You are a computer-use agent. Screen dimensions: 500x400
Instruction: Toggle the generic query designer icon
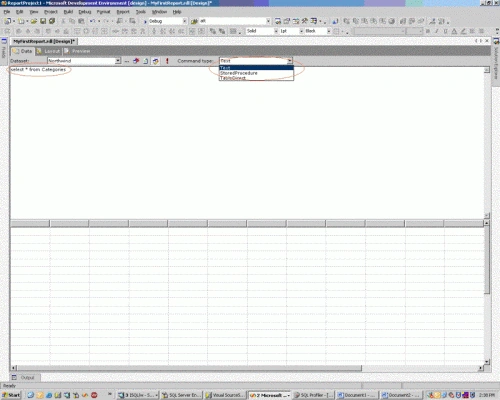point(156,61)
